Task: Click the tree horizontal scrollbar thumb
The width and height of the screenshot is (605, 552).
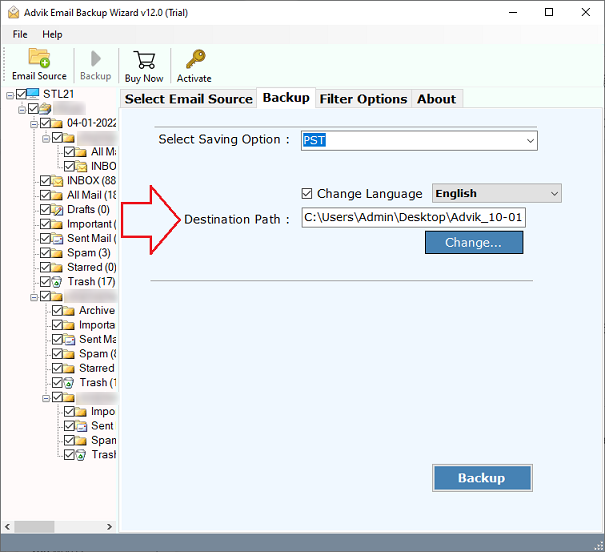Action: (x=34, y=527)
